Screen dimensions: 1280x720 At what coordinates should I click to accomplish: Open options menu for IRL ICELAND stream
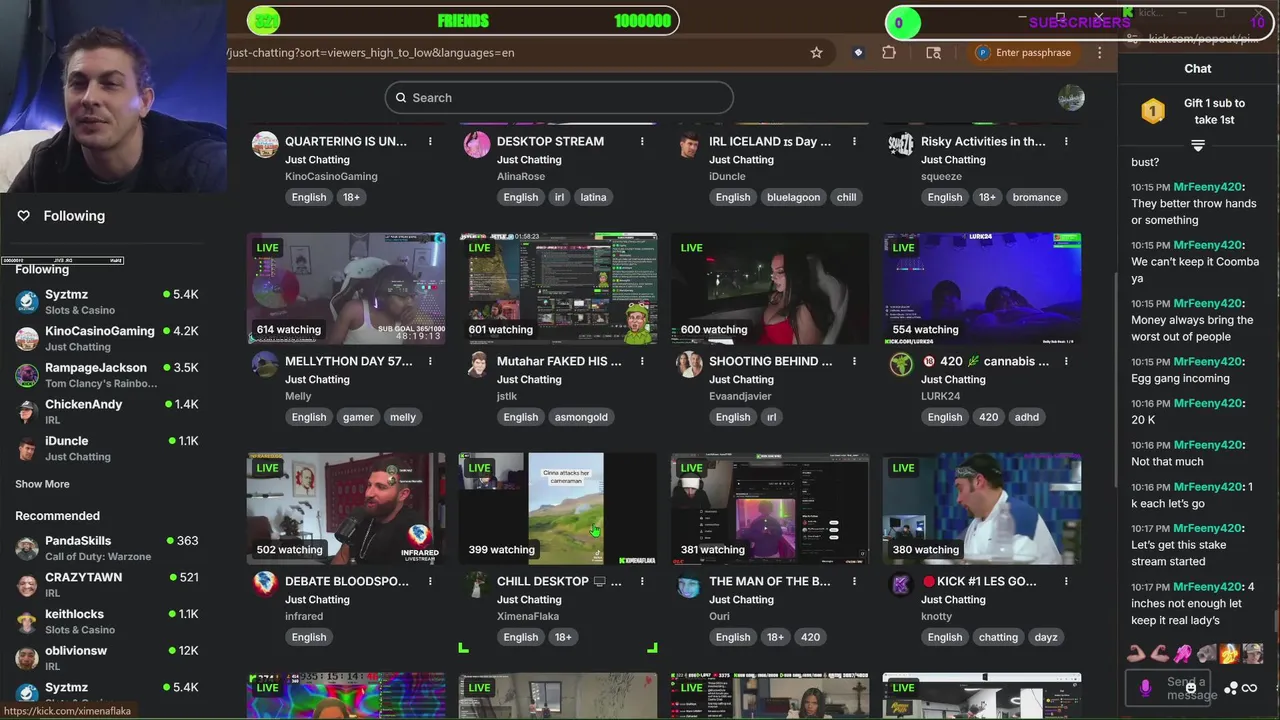pyautogui.click(x=854, y=142)
